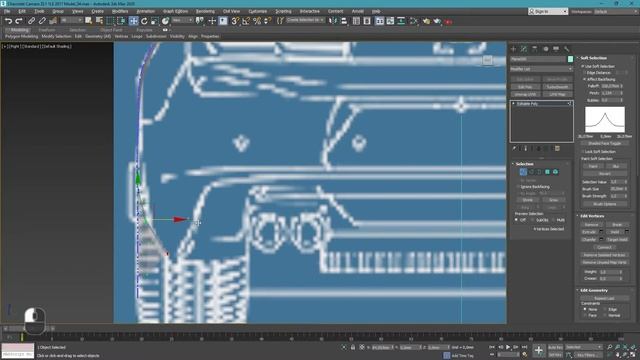This screenshot has height=360, width=640.
Task: Toggle the 3D Snaps icon
Action: 235,21
